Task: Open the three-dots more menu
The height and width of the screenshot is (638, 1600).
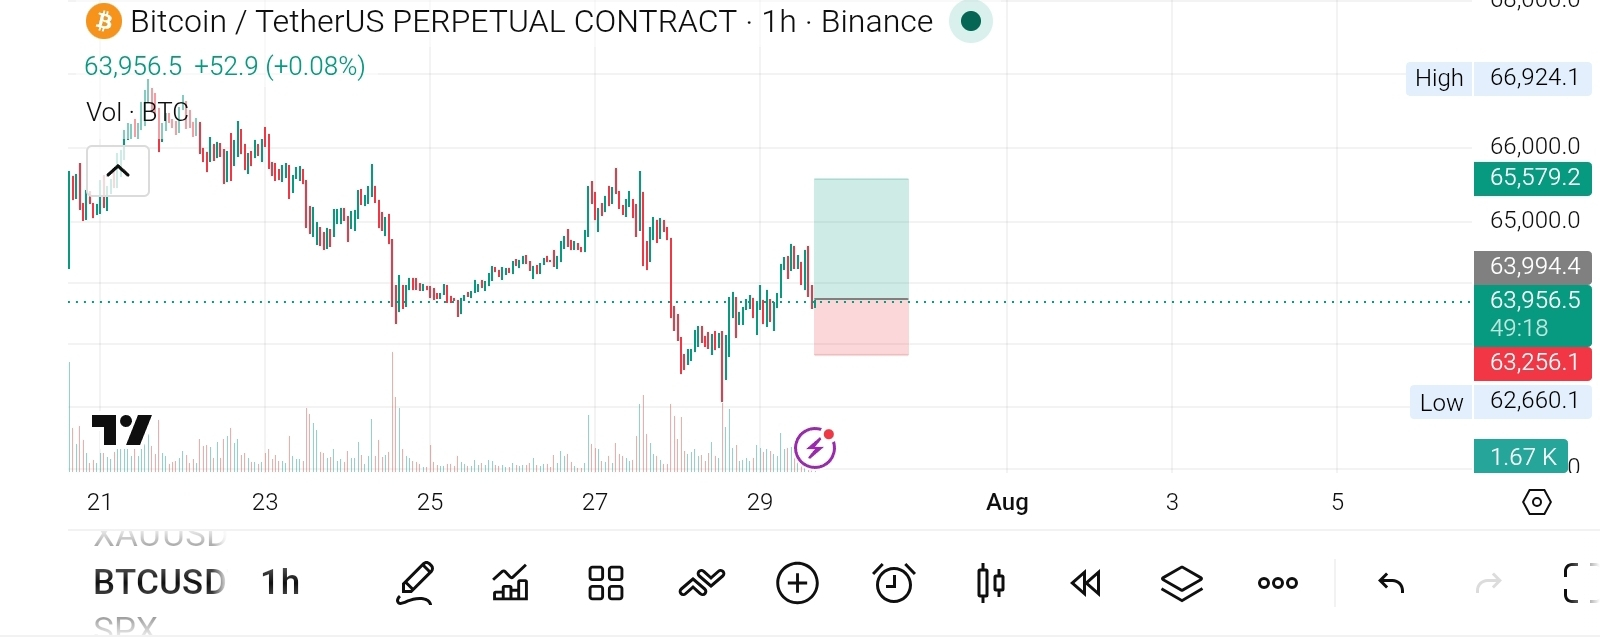Action: pos(1277,583)
